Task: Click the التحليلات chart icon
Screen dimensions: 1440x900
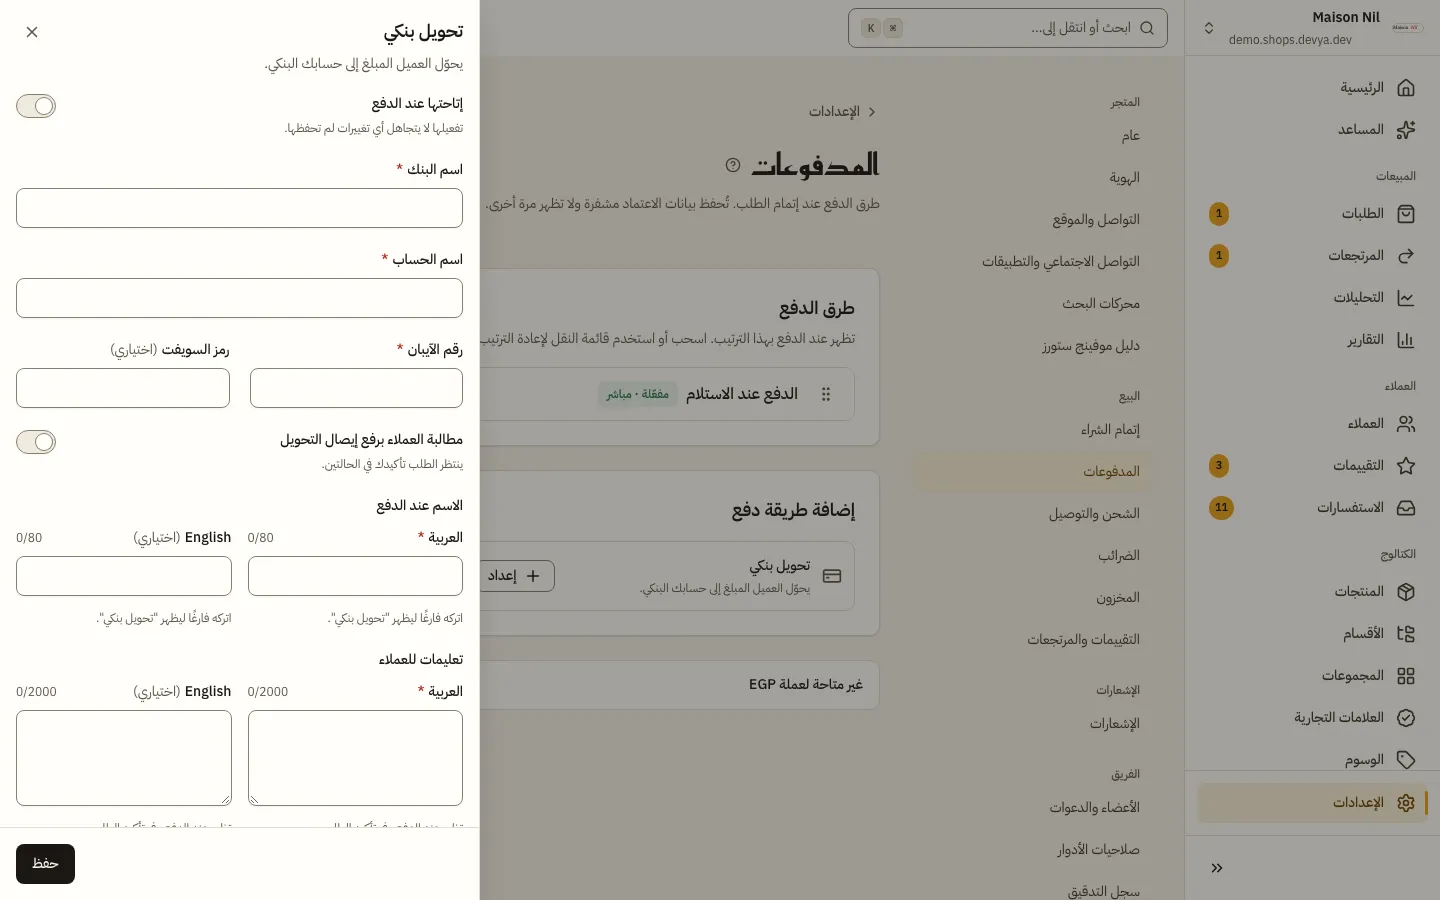Action: point(1406,298)
